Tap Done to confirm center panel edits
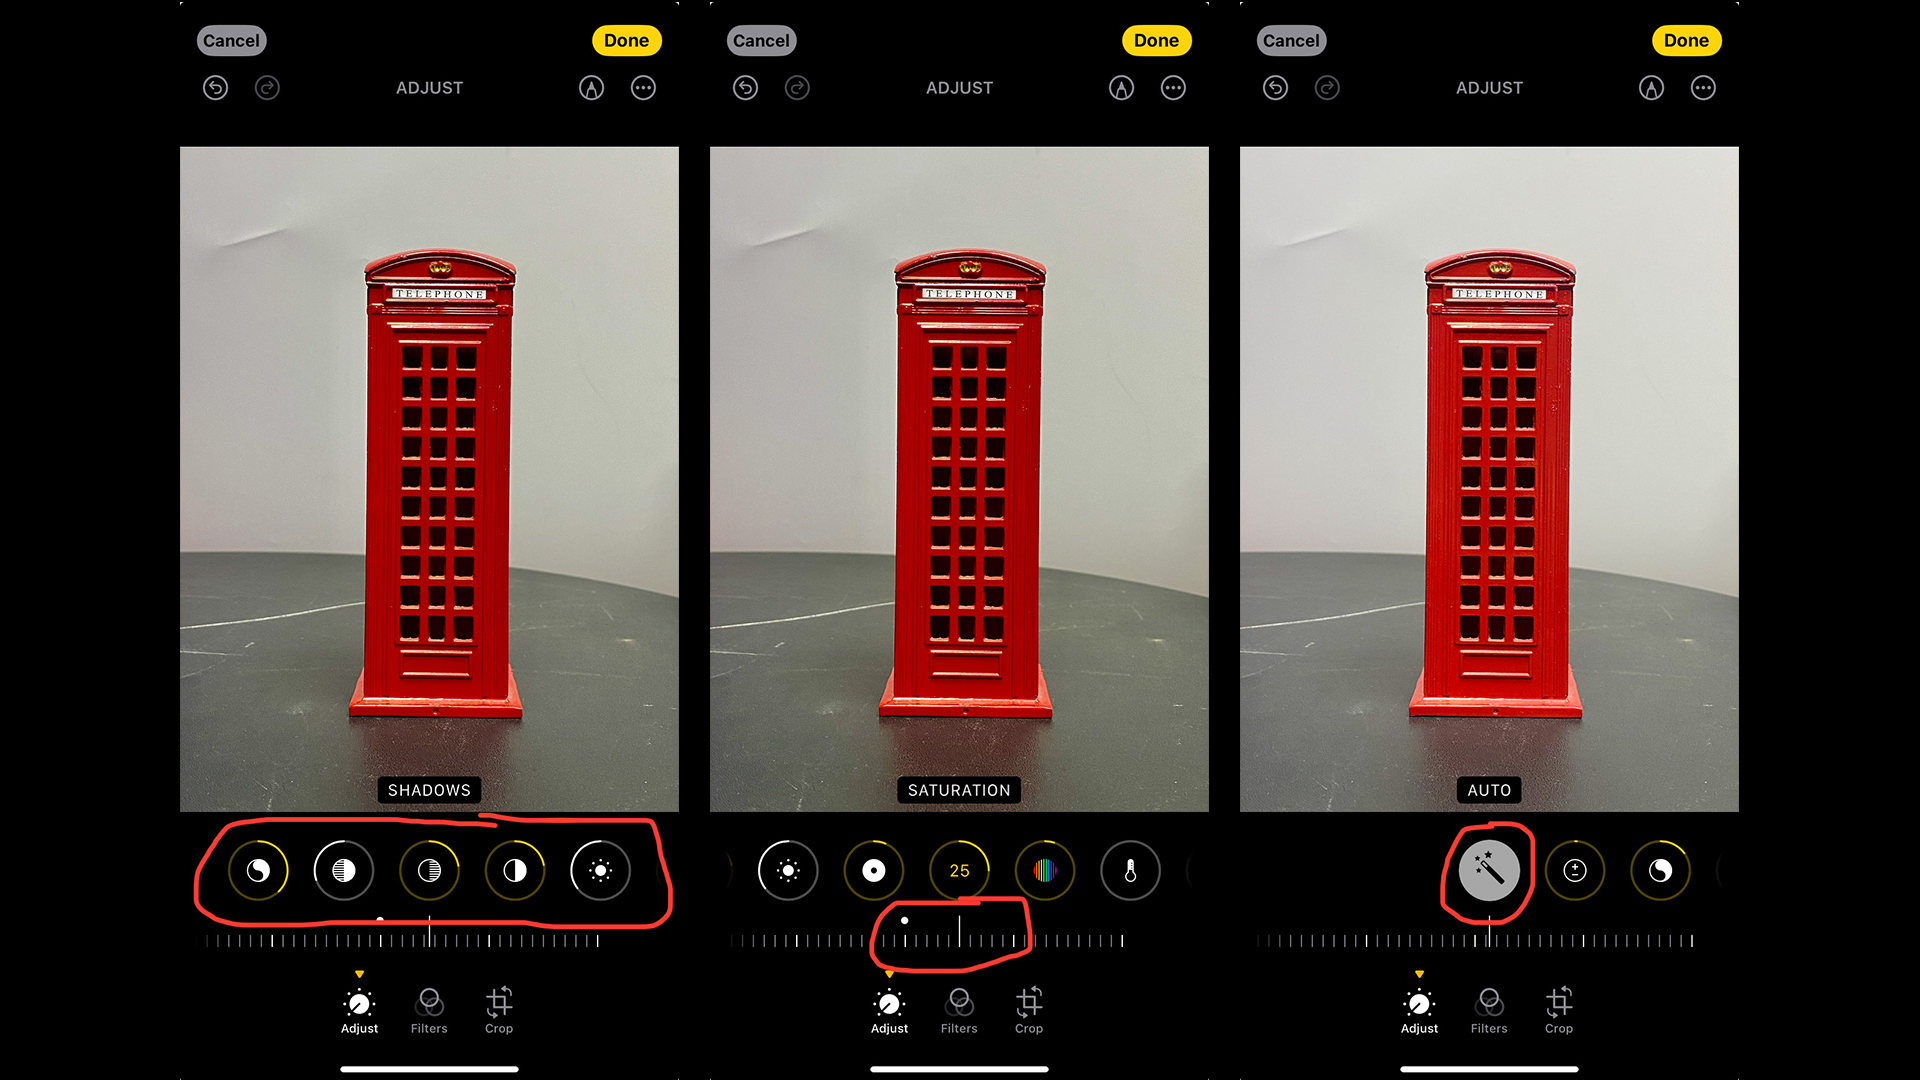Screen dimensions: 1920x1080 click(1154, 40)
